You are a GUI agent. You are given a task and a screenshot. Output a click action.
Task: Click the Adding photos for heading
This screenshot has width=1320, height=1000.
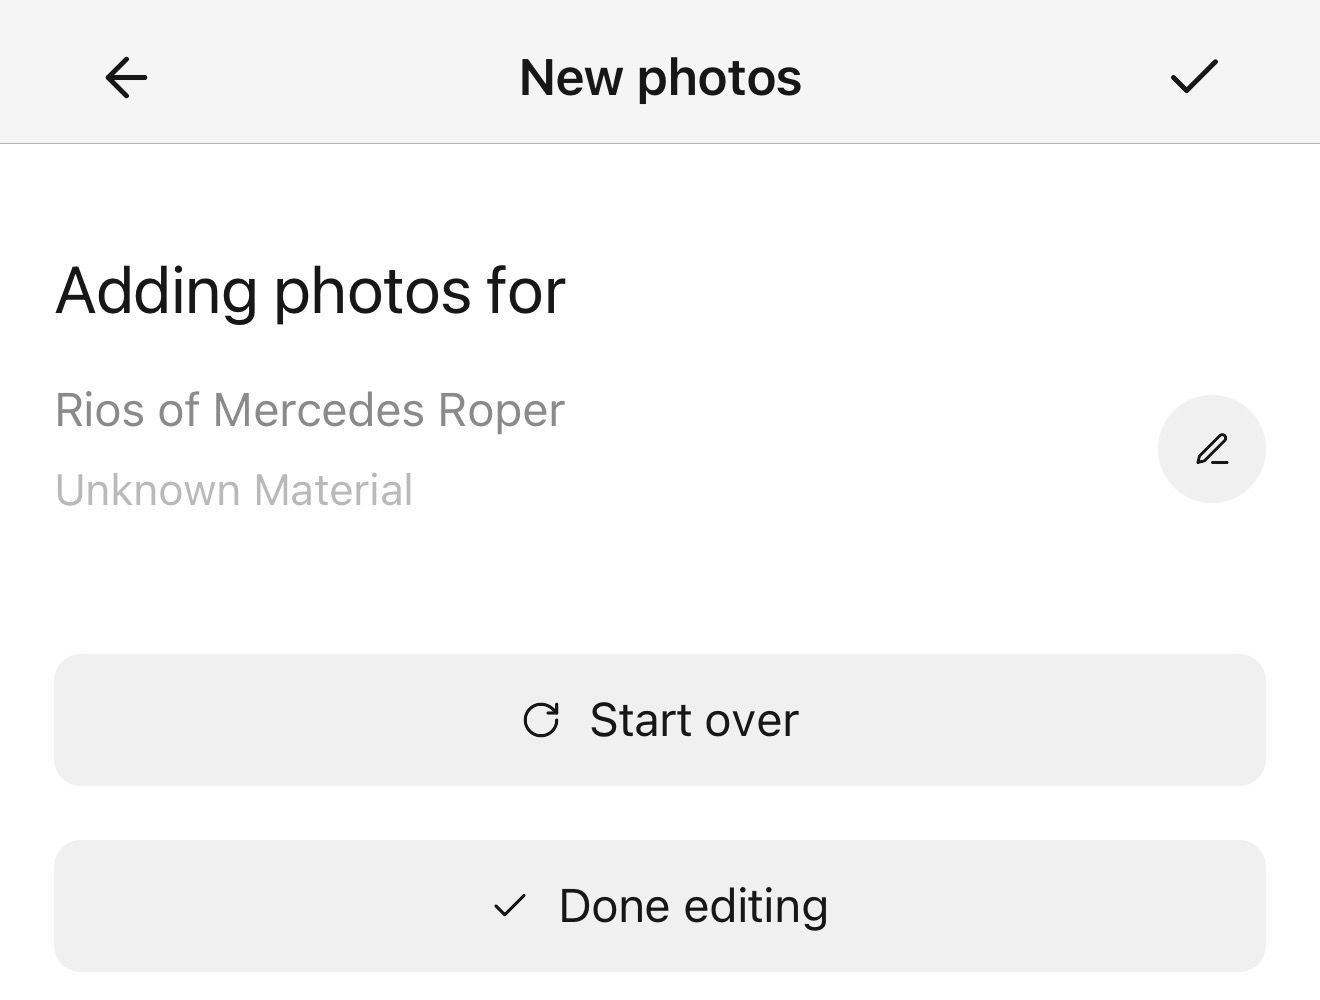[310, 291]
